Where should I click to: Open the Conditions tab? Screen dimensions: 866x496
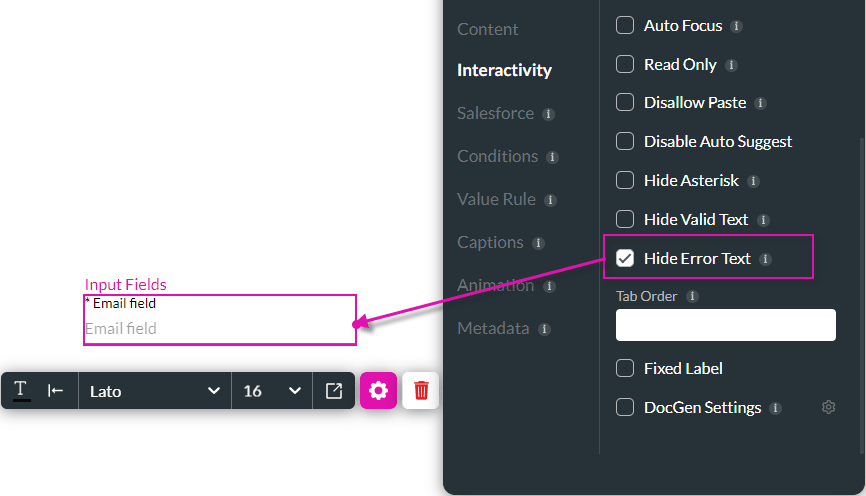tap(498, 156)
